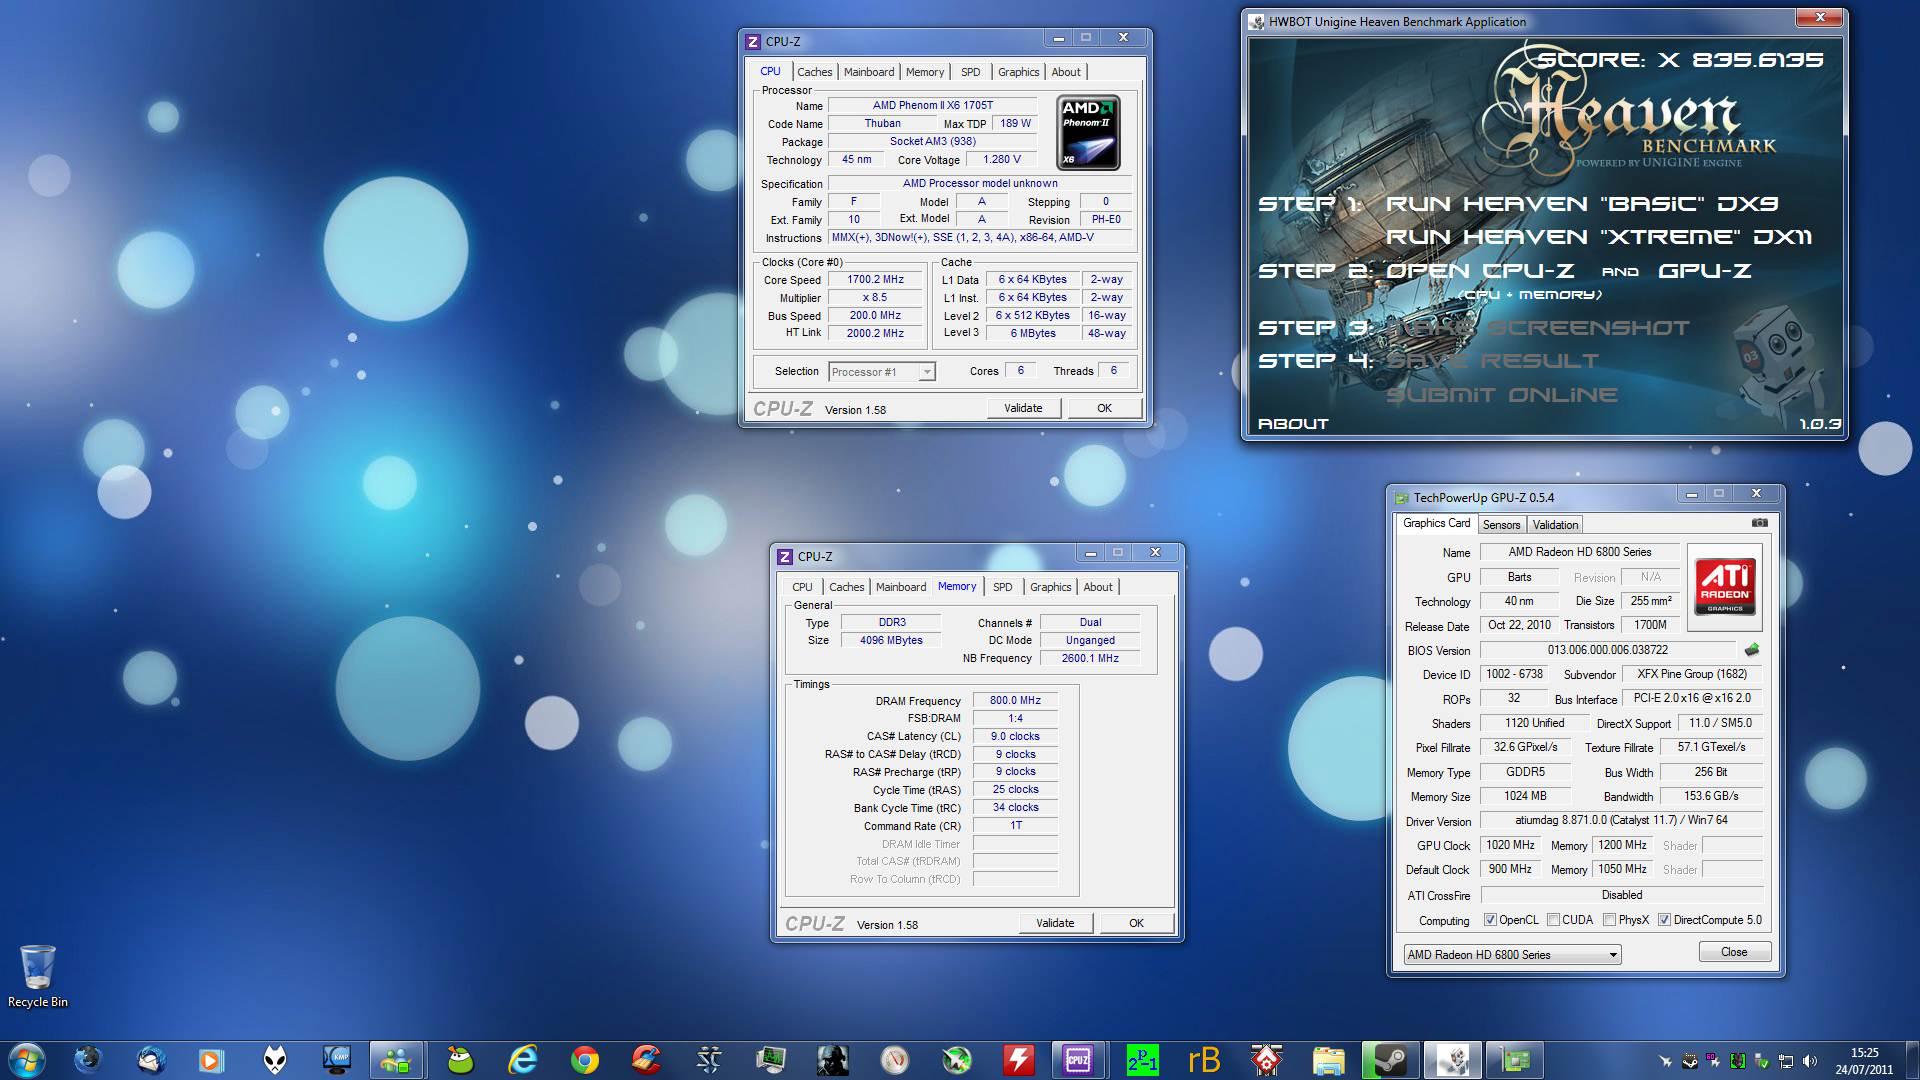Toggle the PhysX checkbox in GPU-Z
Screen dimensions: 1920x1080
point(1609,920)
